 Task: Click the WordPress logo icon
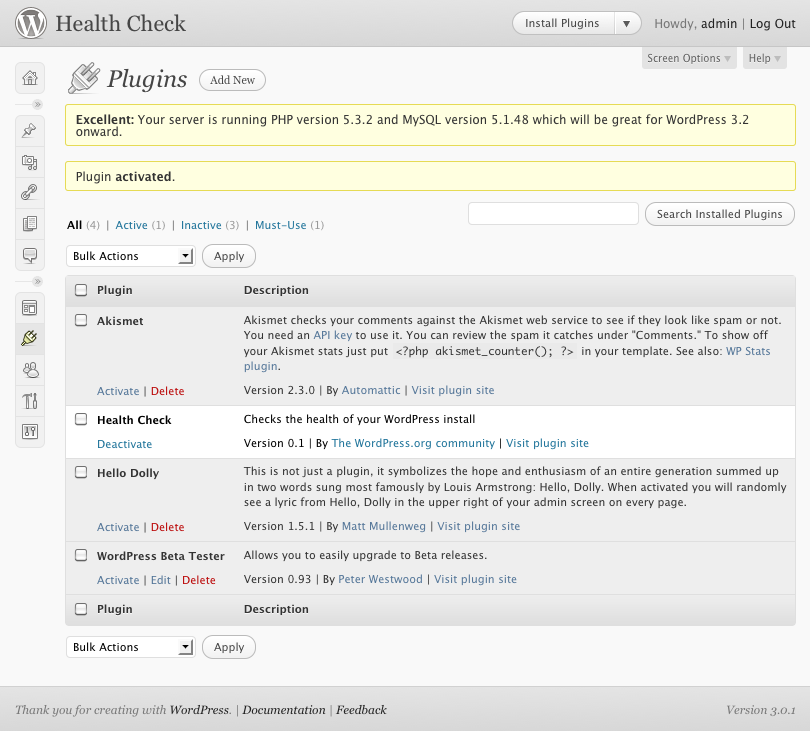(x=30, y=23)
